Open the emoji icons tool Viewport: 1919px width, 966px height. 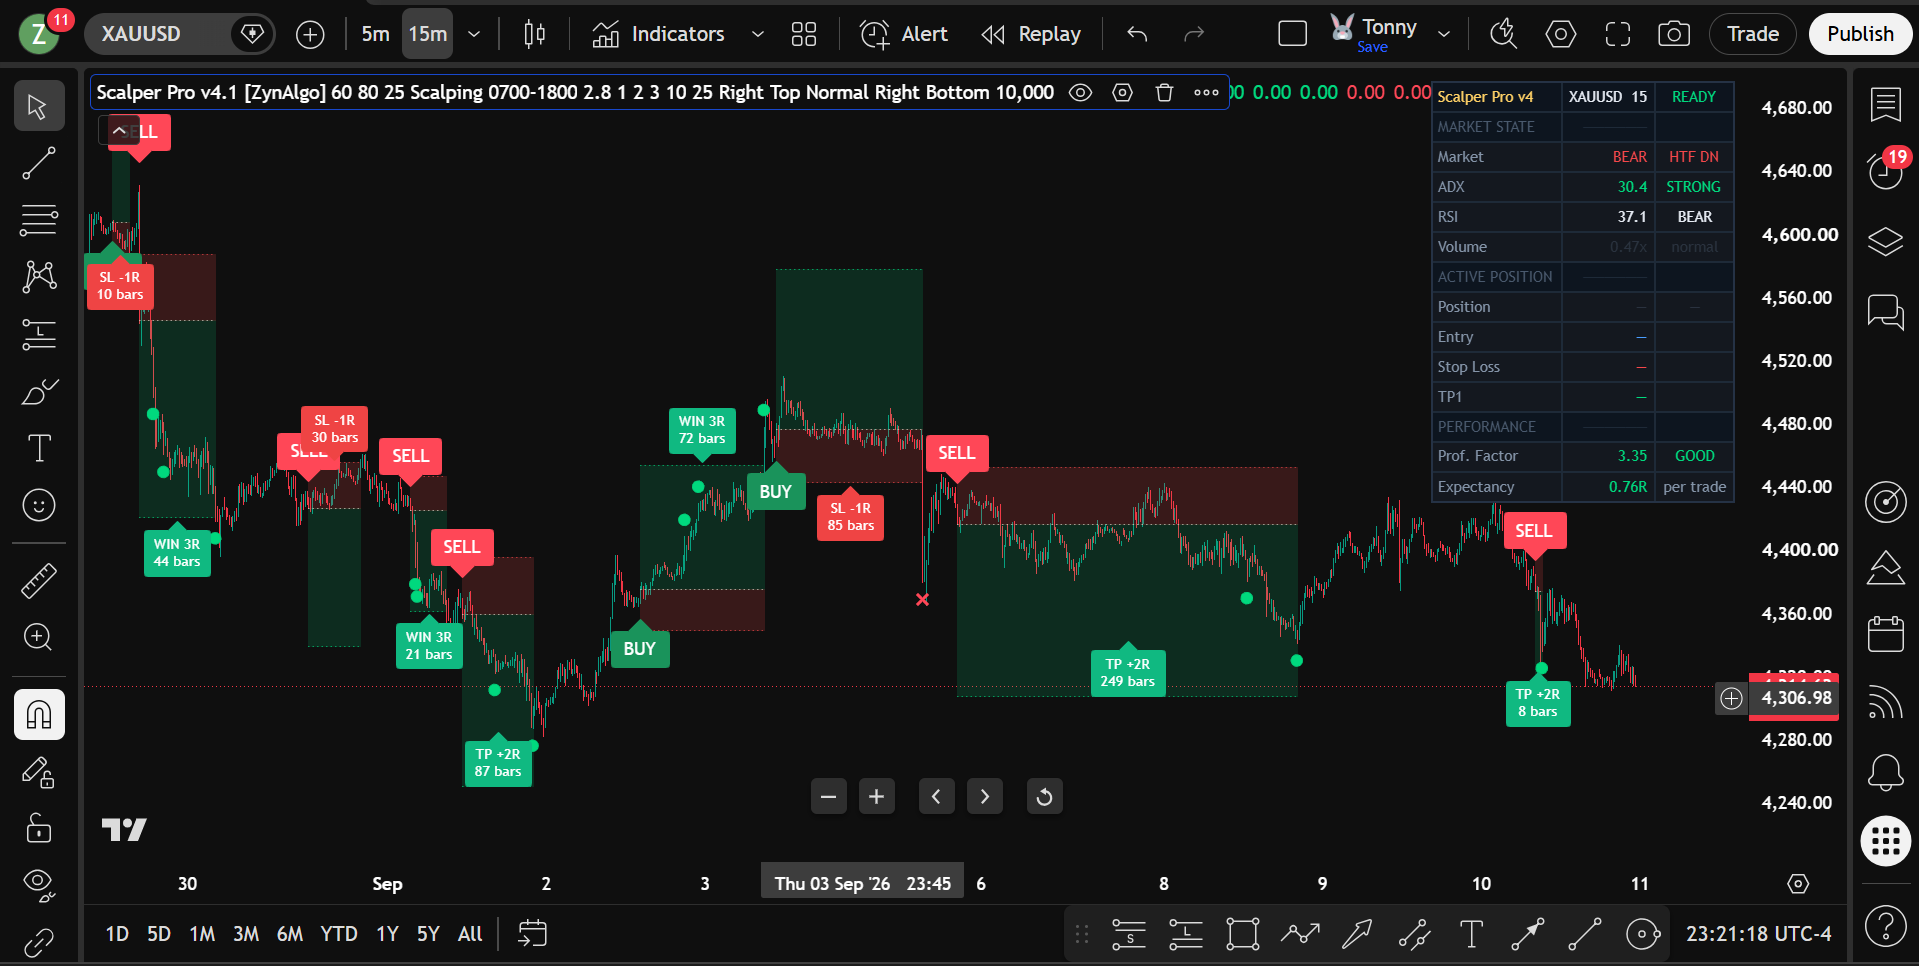pos(39,505)
